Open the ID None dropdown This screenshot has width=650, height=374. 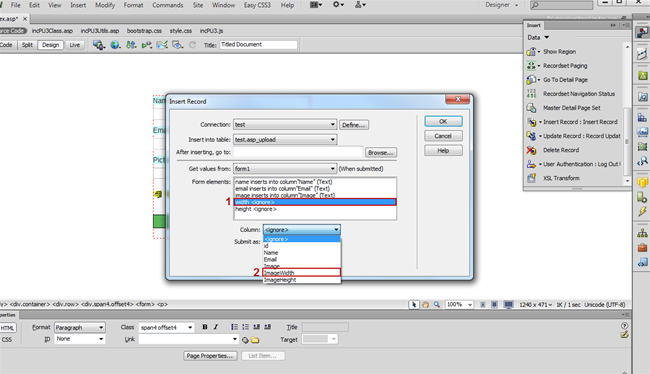80,339
